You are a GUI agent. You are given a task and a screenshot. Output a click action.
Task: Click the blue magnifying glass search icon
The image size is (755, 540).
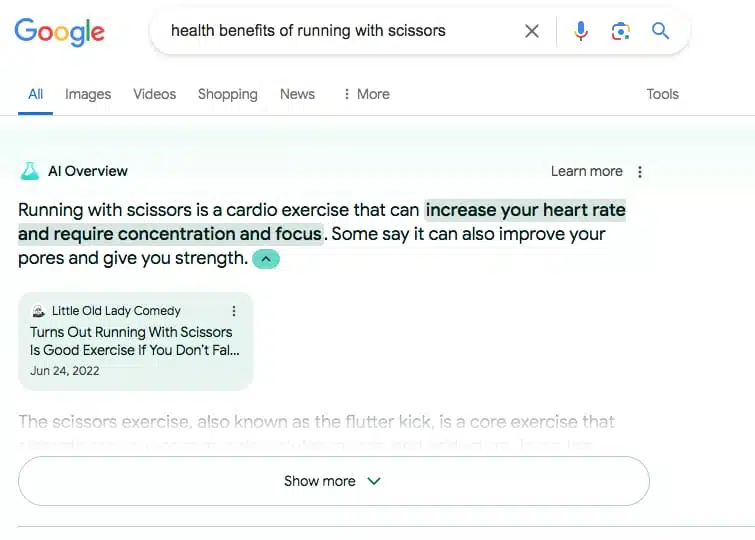coord(660,31)
